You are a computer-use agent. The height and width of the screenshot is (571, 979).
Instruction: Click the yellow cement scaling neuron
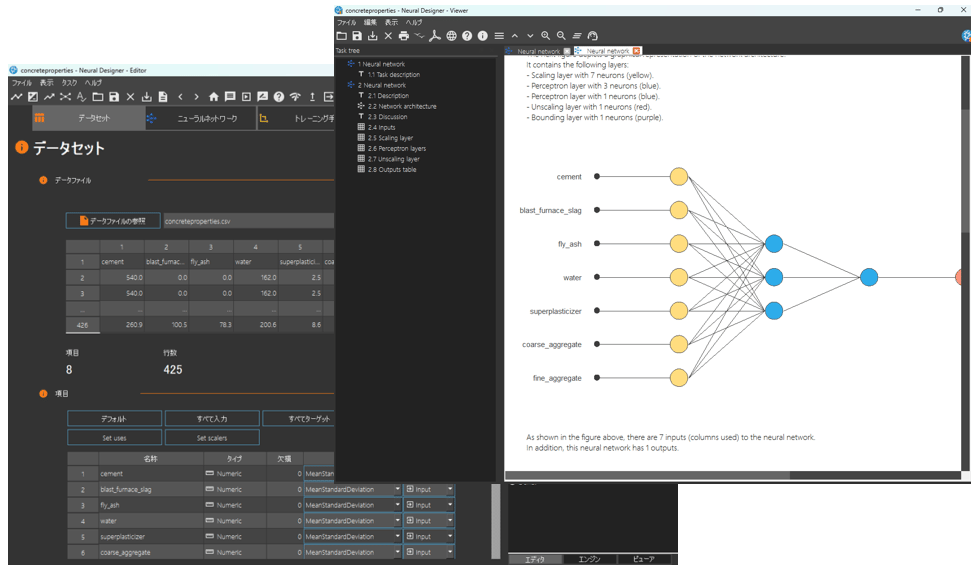[x=679, y=177]
